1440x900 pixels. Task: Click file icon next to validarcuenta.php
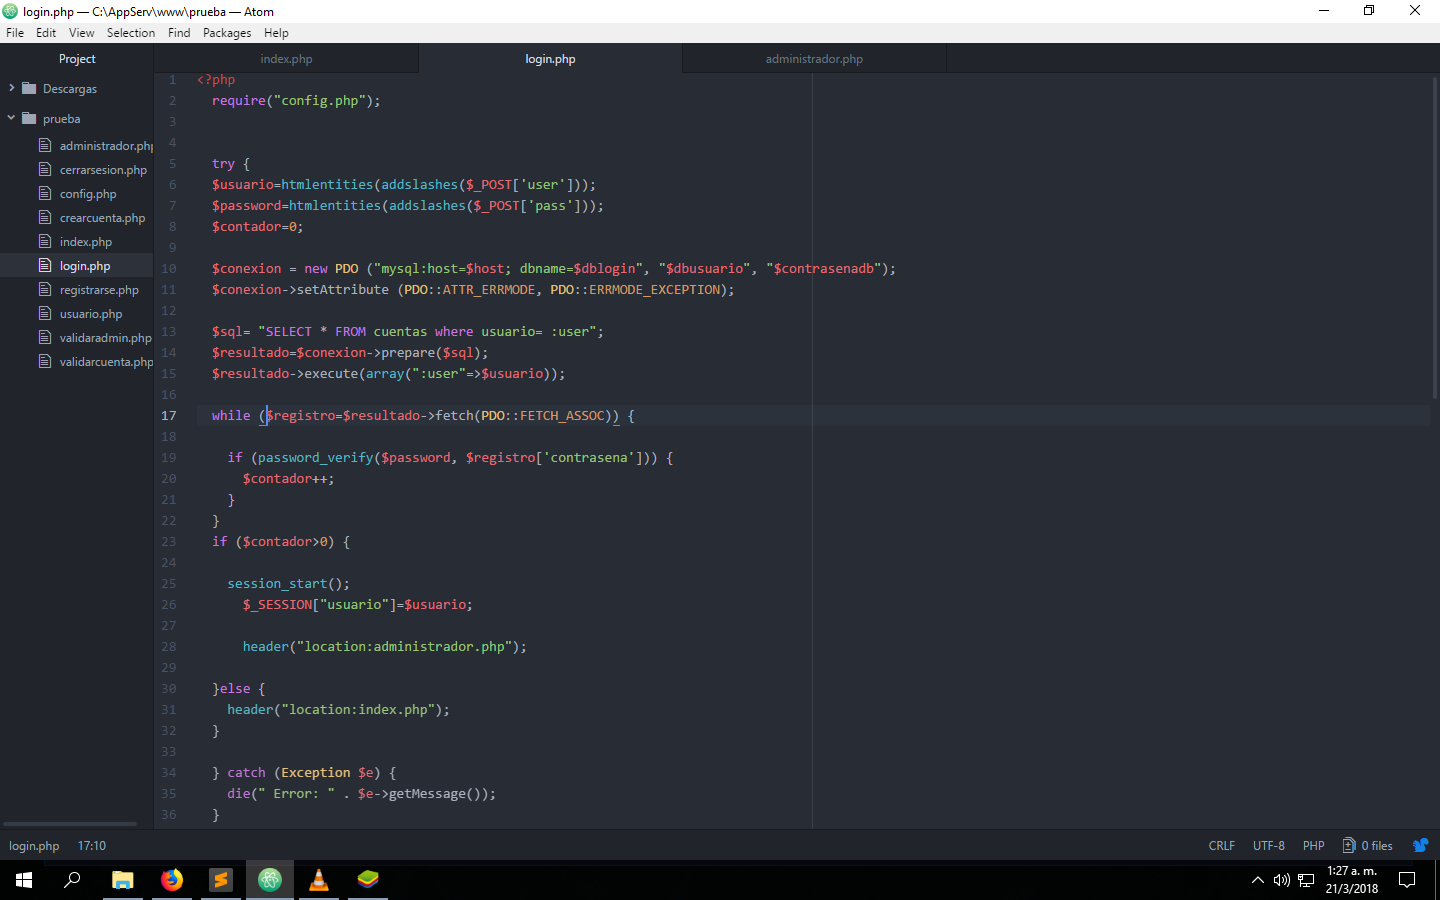(45, 361)
